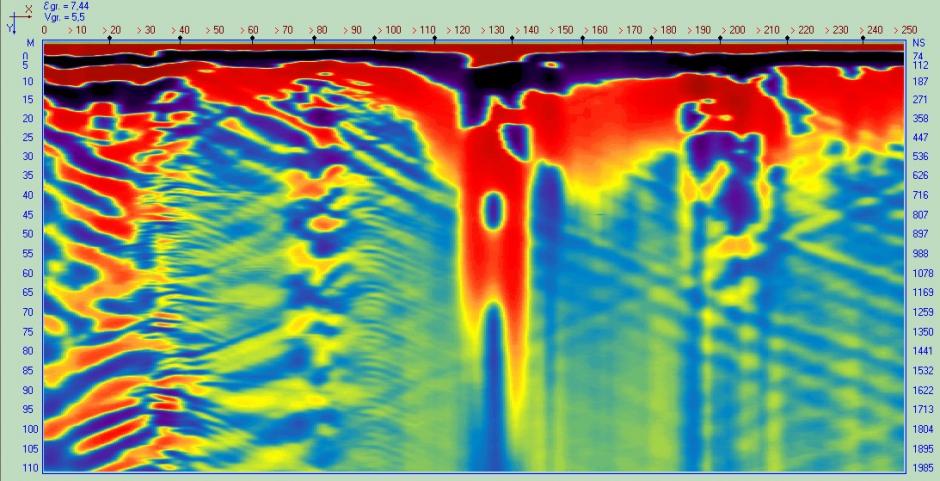Click the top axis label '> 190'
940x481 pixels.
click(699, 30)
